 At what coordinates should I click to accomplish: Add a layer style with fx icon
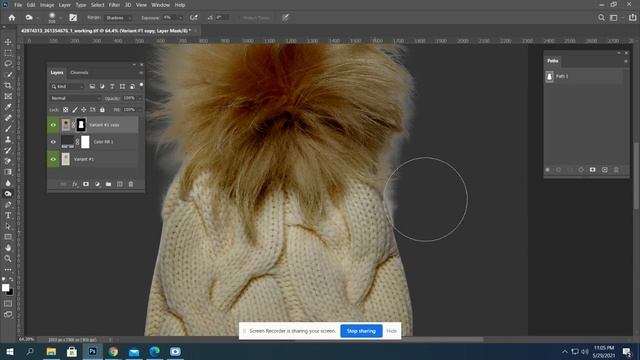pyautogui.click(x=75, y=184)
